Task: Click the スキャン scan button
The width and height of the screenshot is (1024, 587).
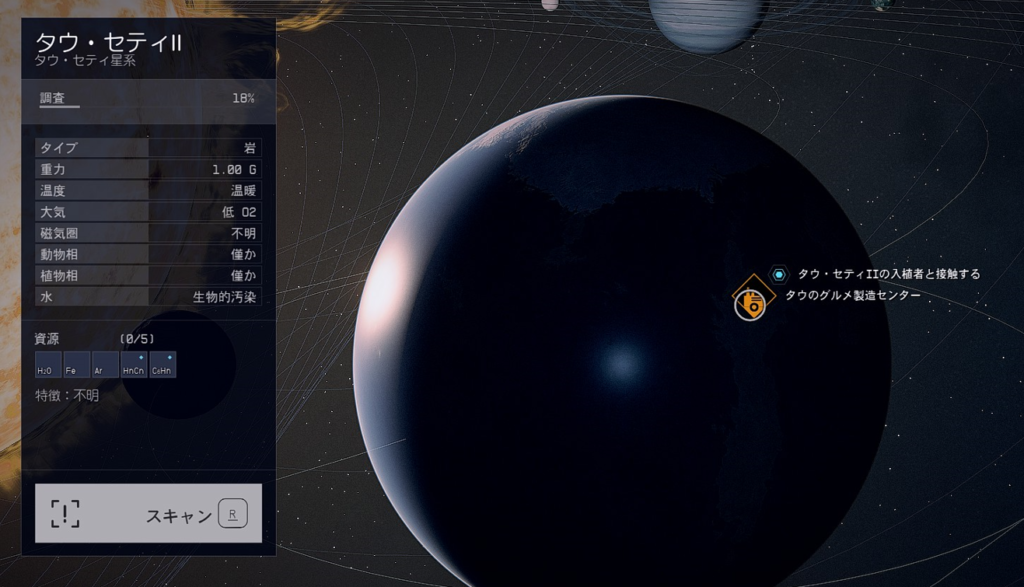Action: coord(148,513)
